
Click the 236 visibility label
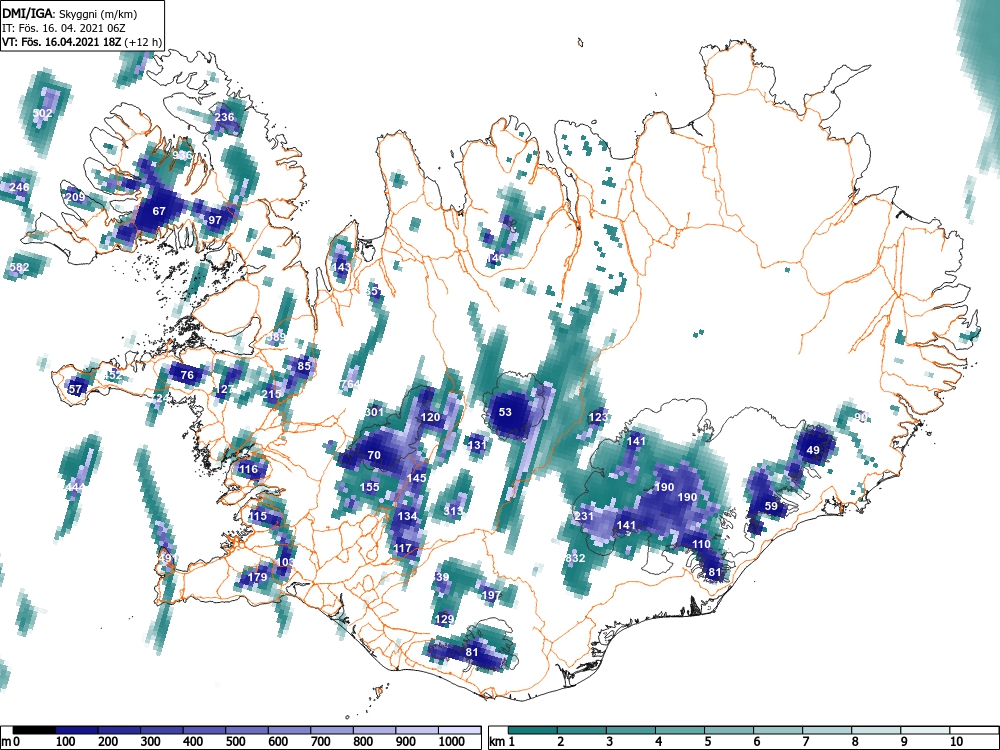click(224, 117)
